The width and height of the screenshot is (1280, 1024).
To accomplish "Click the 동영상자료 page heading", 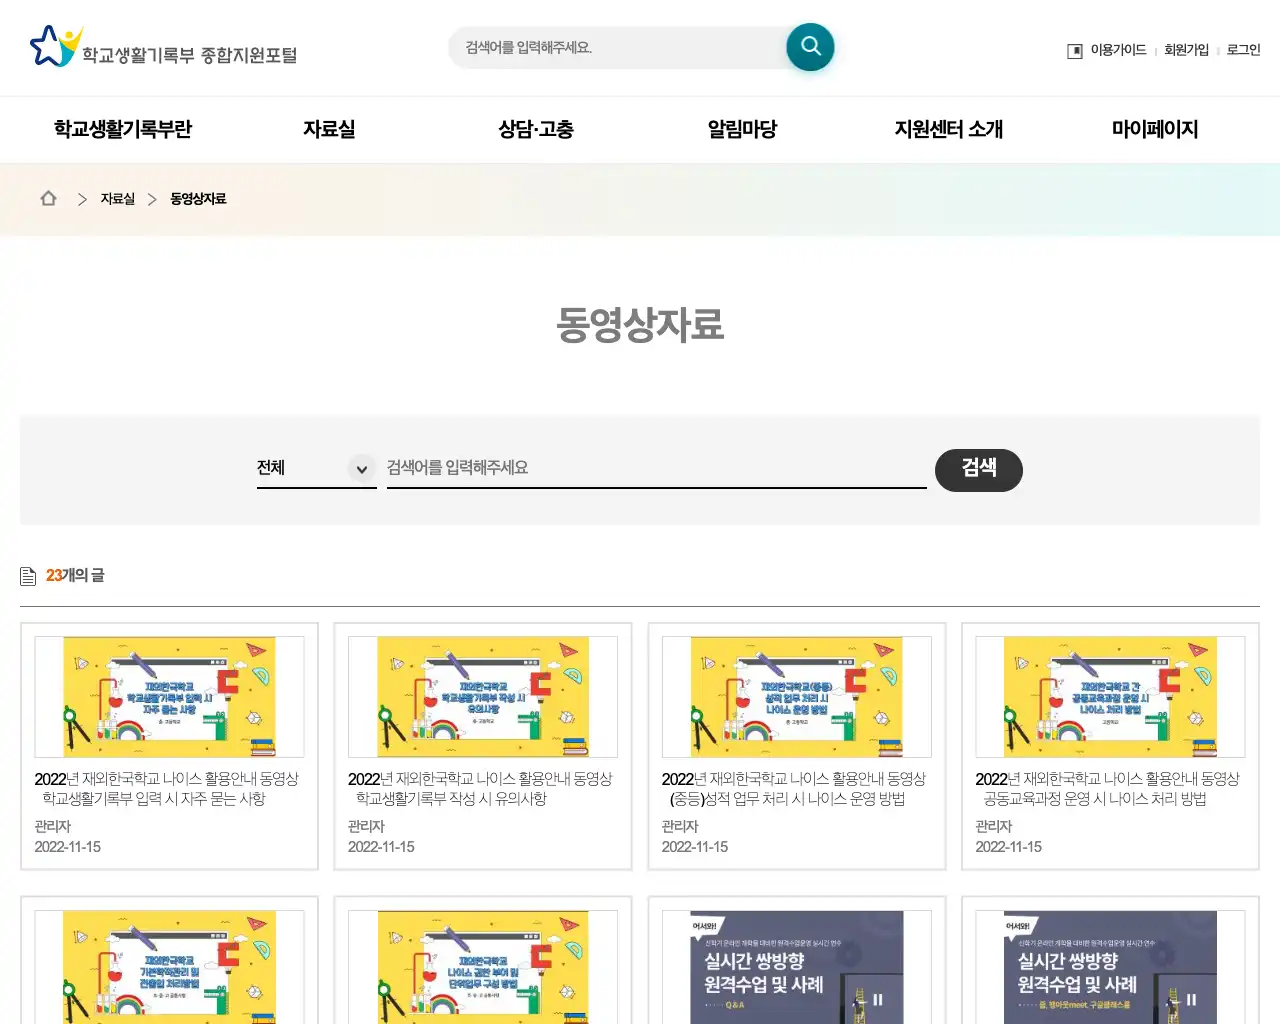I will (x=640, y=325).
